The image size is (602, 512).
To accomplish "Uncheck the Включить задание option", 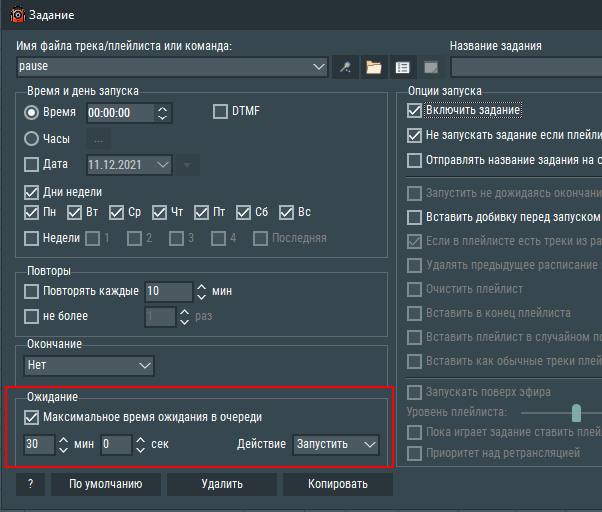I will point(415,110).
